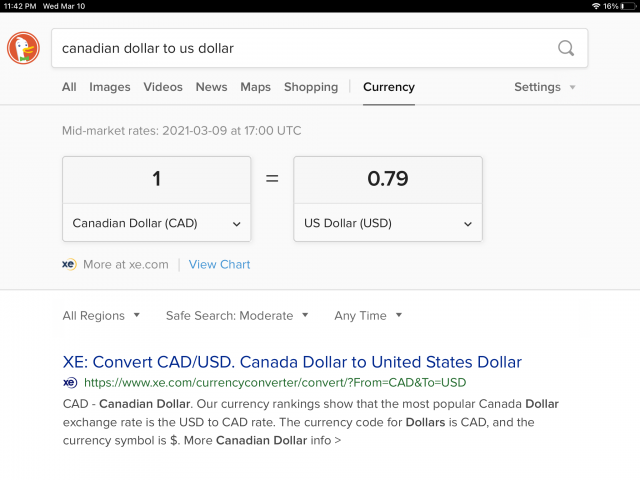Click the amount field showing 1
This screenshot has height=480, width=640.
coord(157,180)
